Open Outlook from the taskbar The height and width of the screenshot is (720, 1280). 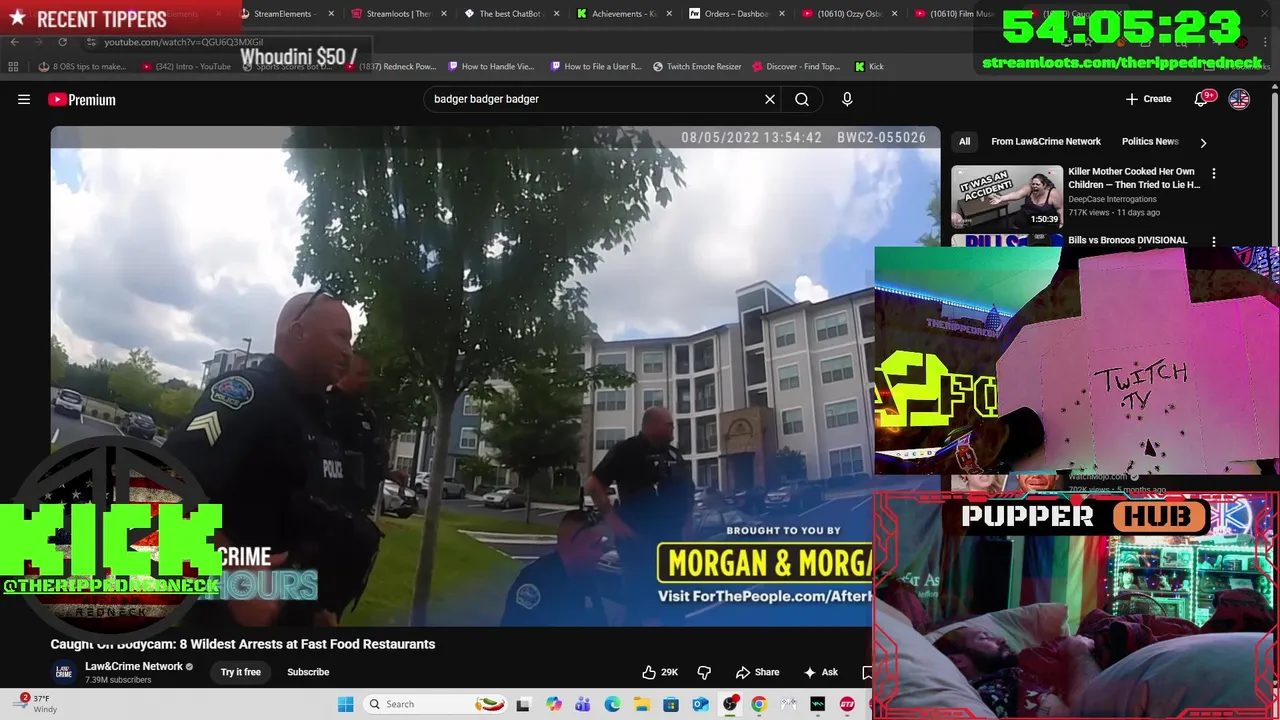(700, 704)
